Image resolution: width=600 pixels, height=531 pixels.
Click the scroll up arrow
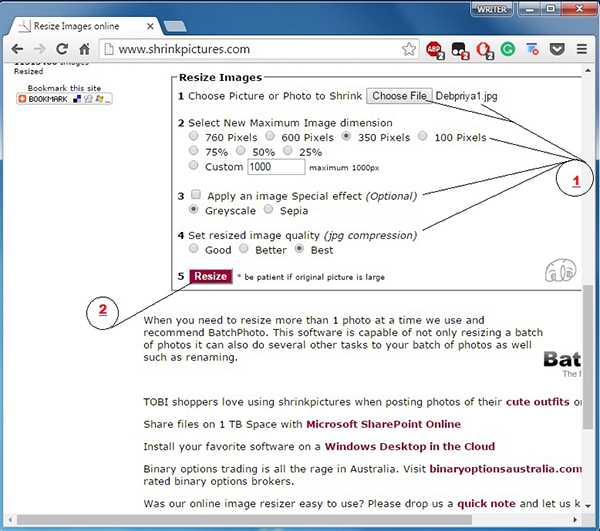[x=587, y=70]
